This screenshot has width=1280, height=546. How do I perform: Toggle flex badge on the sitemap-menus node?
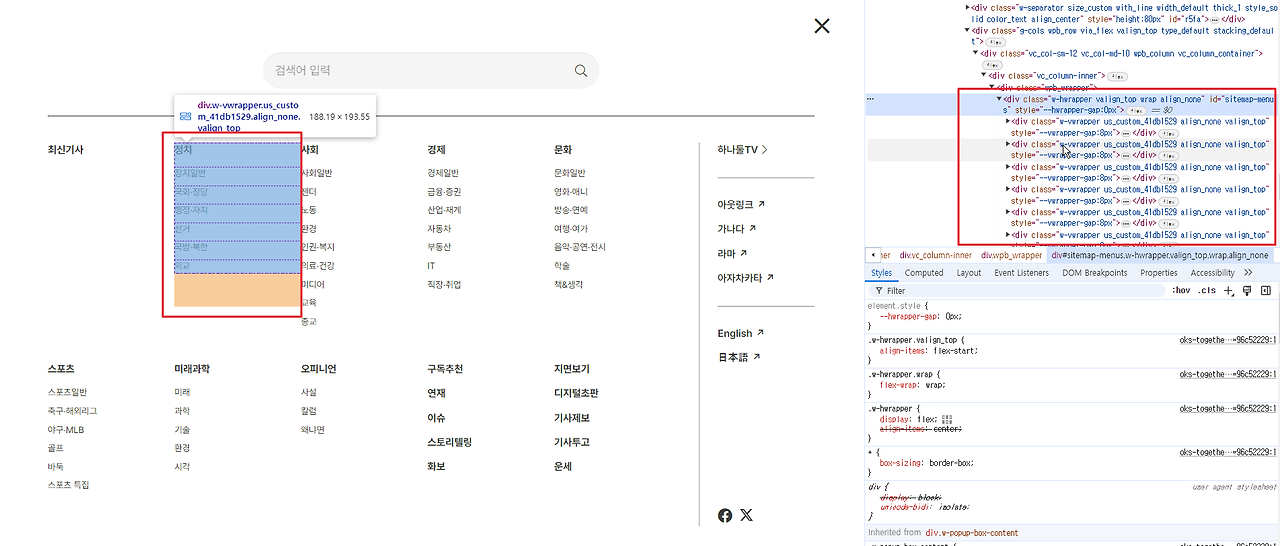pyautogui.click(x=1139, y=110)
